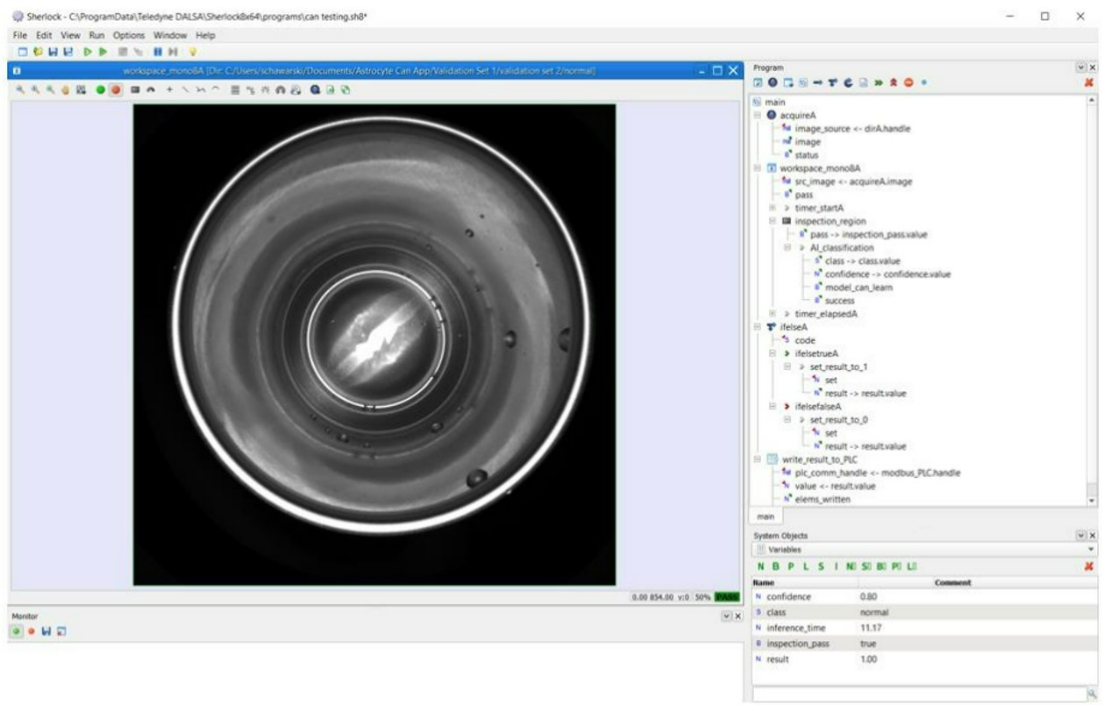This screenshot has width=1102, height=705.
Task: Click the red figure icon in Program toolbar
Action: pyautogui.click(x=893, y=83)
